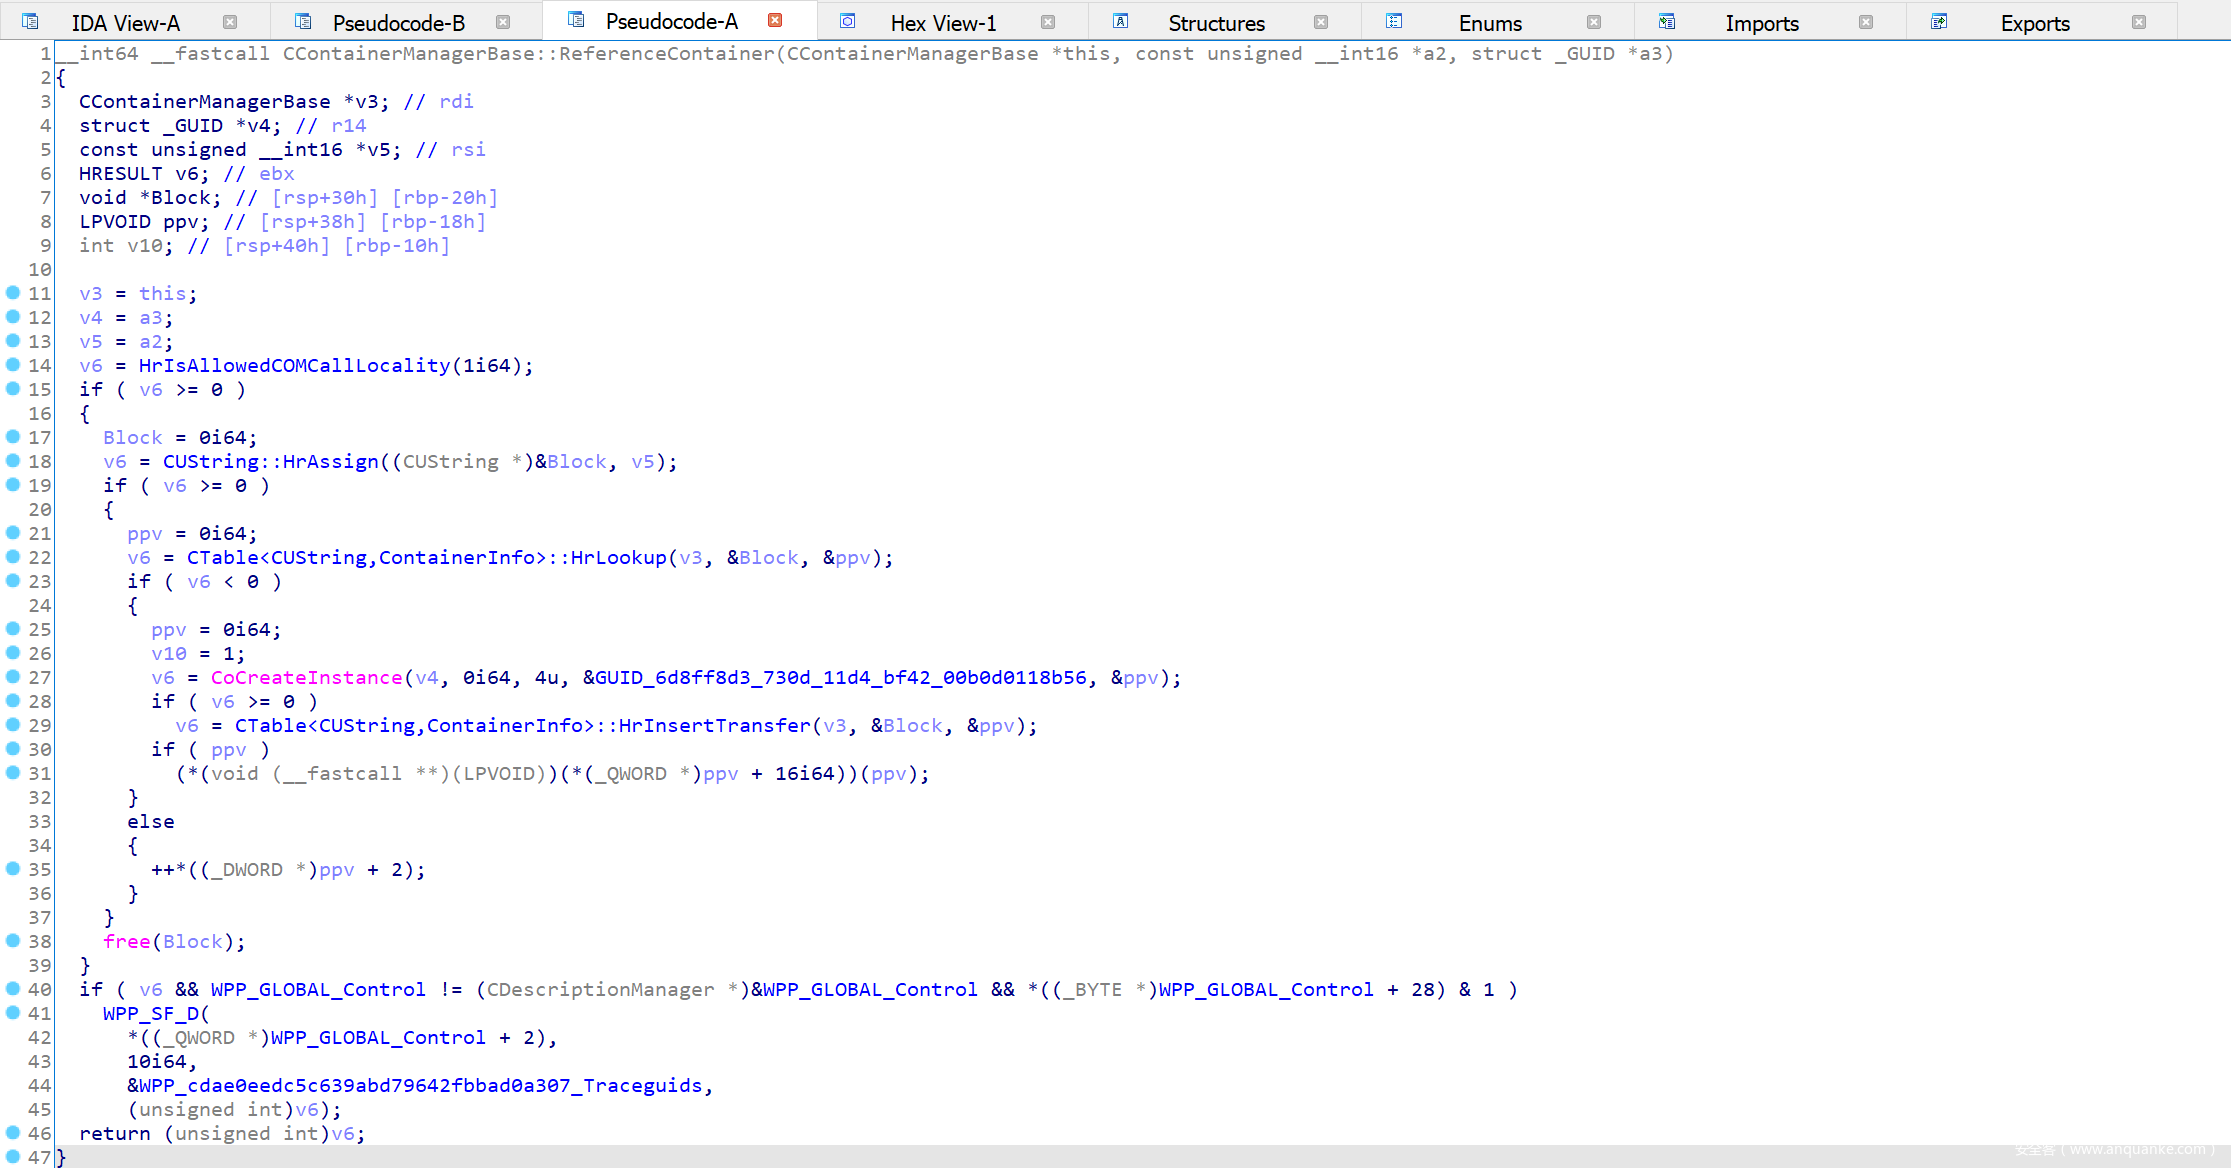Screen dimensions: 2231x1168
Task: Click the HrIsAllowedCOMCallLocality function name
Action: (x=294, y=366)
